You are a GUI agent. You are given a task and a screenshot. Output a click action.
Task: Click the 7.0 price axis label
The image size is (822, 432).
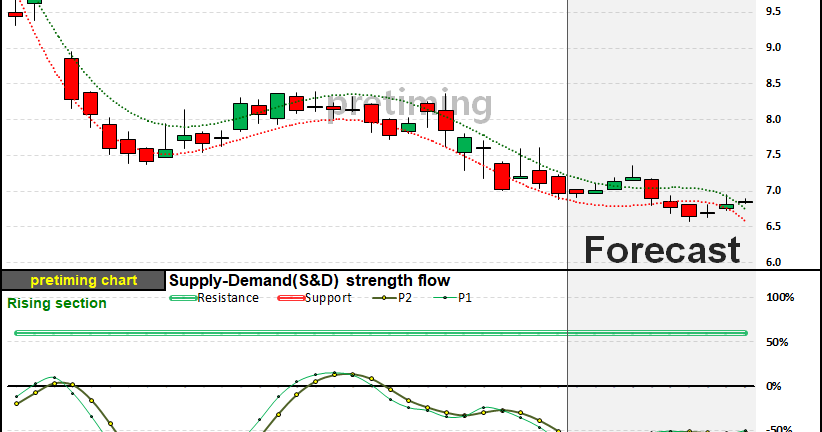773,191
